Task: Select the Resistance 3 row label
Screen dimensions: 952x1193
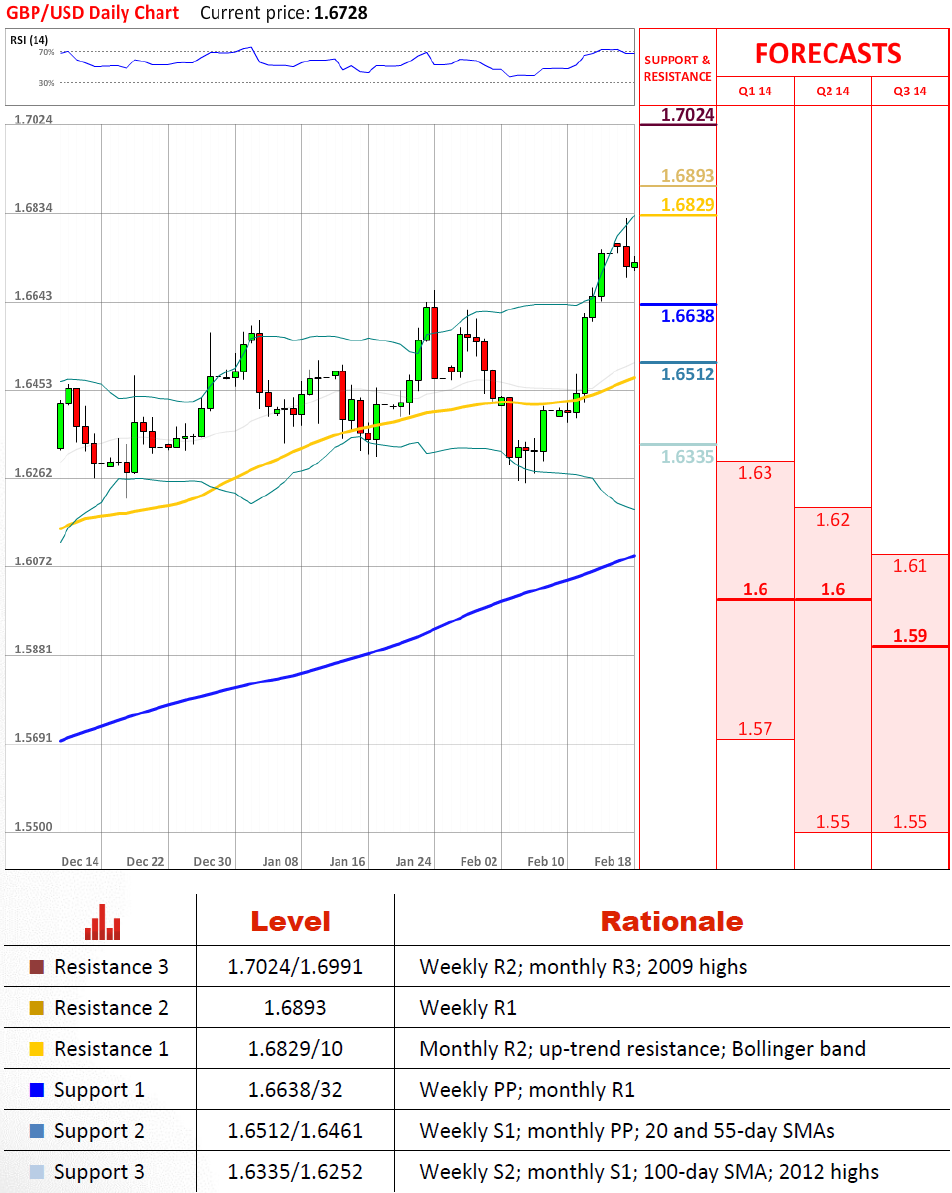Action: (x=111, y=967)
